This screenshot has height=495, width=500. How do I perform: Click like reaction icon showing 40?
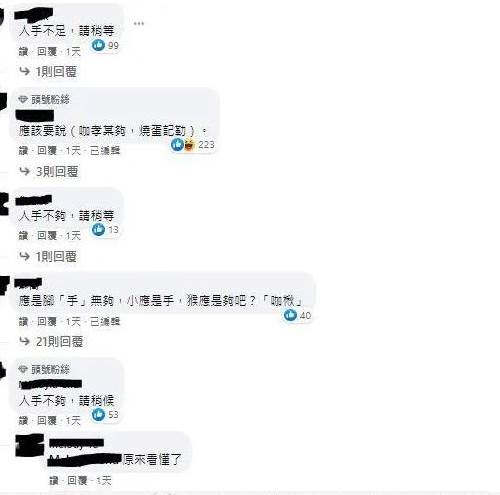(290, 315)
